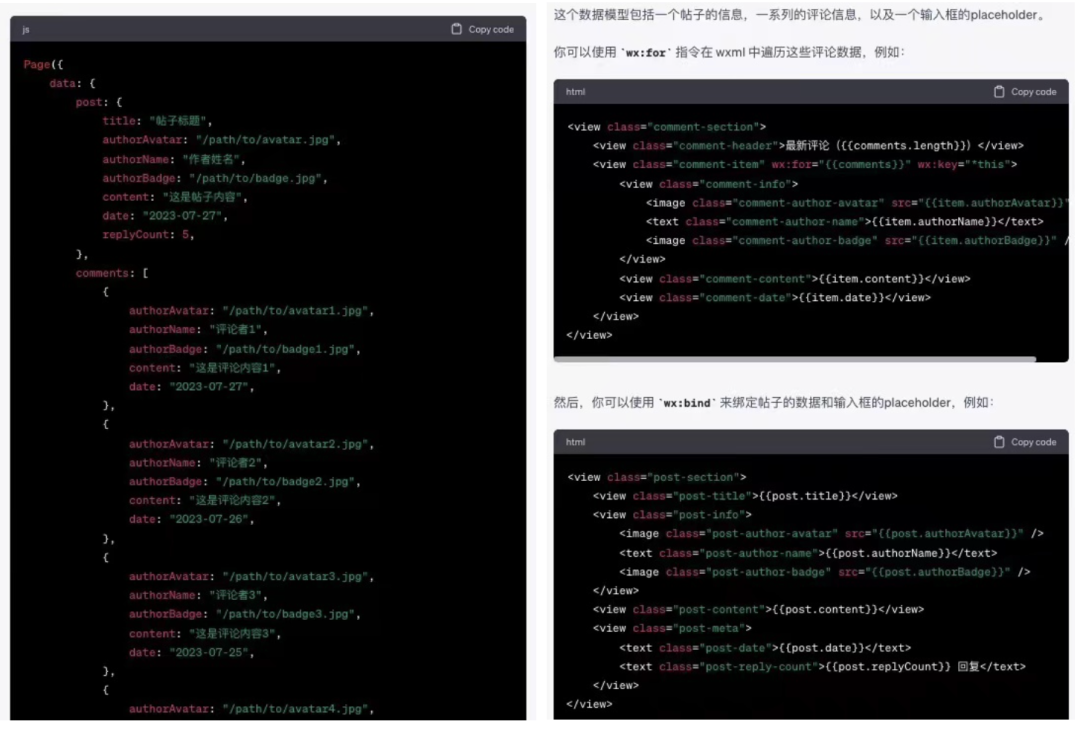Click the "Page({" line in the js code

[x=43, y=64]
